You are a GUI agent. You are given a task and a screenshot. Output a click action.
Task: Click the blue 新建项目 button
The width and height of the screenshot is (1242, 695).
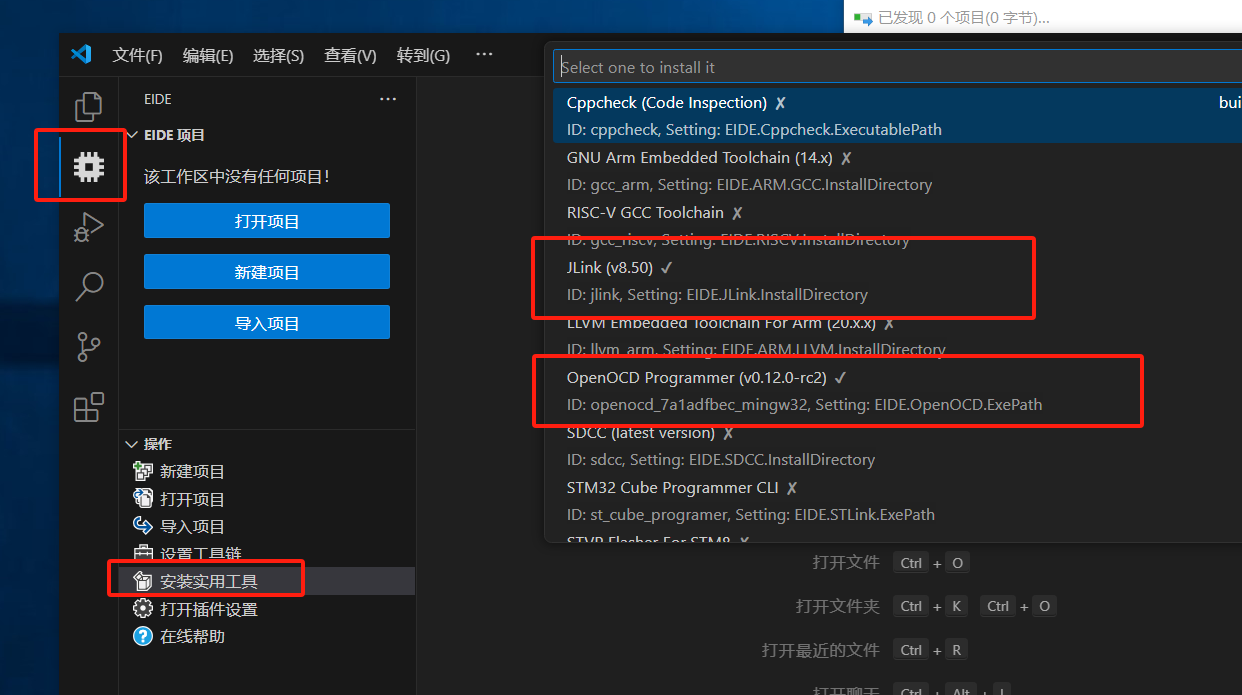click(x=267, y=272)
